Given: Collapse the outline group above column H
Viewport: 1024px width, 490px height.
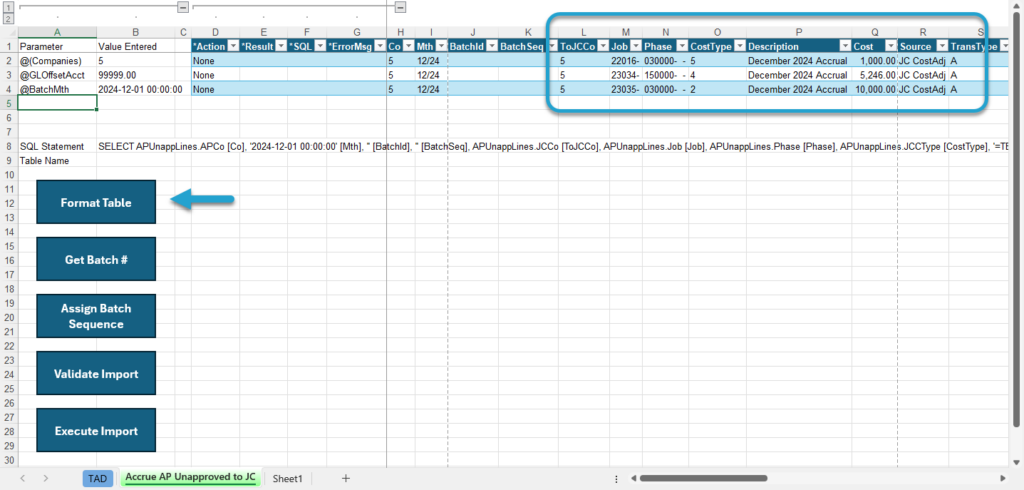Looking at the screenshot, I should tap(400, 7).
